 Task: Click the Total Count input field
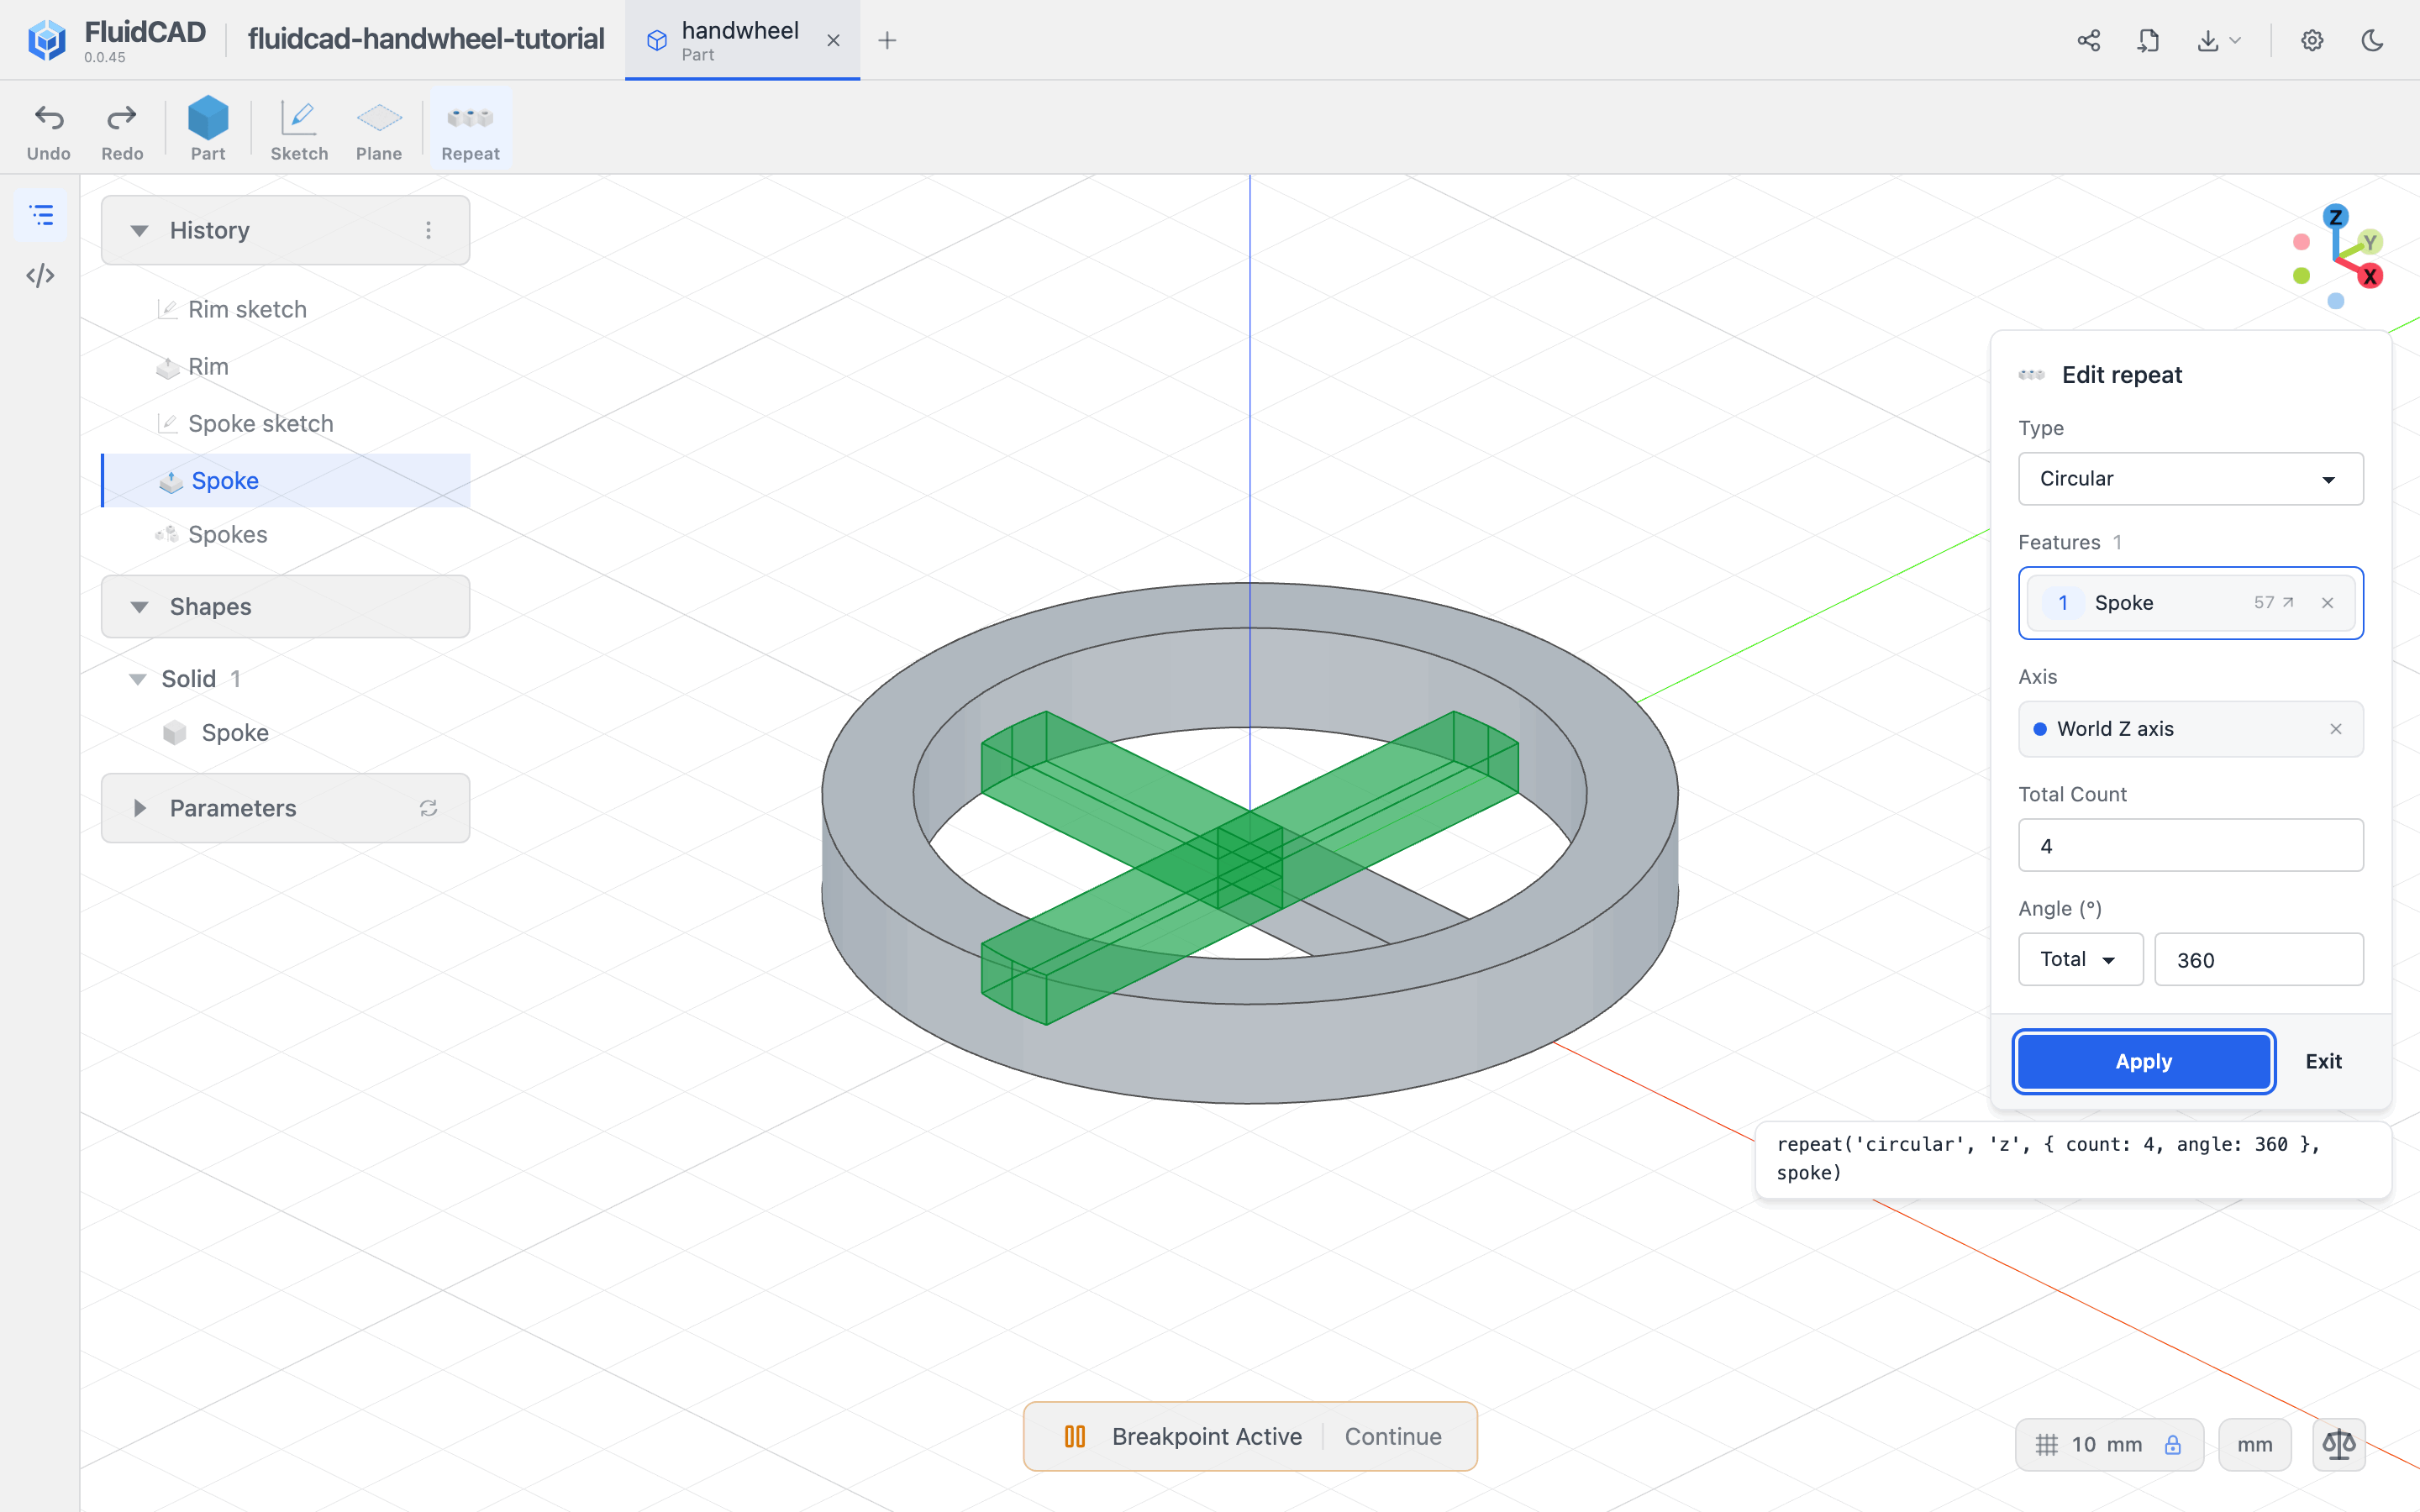(x=2190, y=846)
